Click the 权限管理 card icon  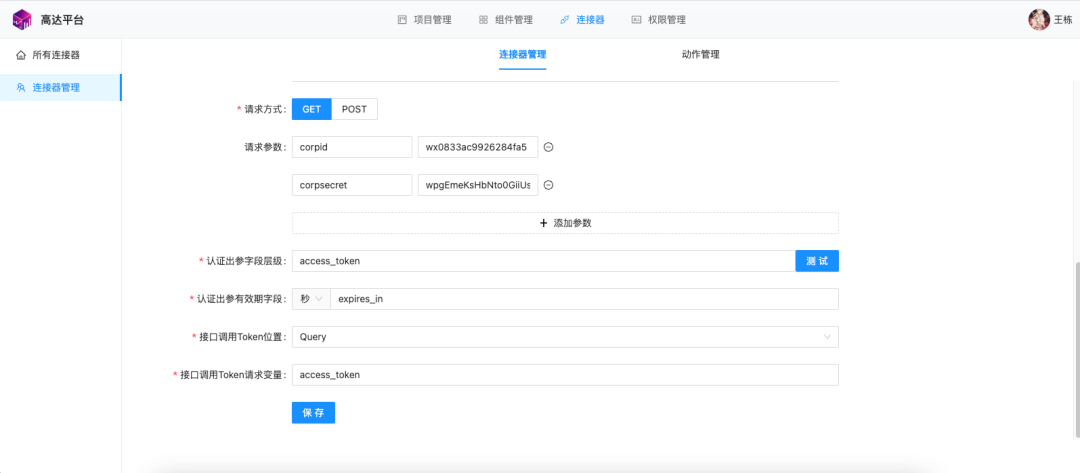click(x=636, y=20)
